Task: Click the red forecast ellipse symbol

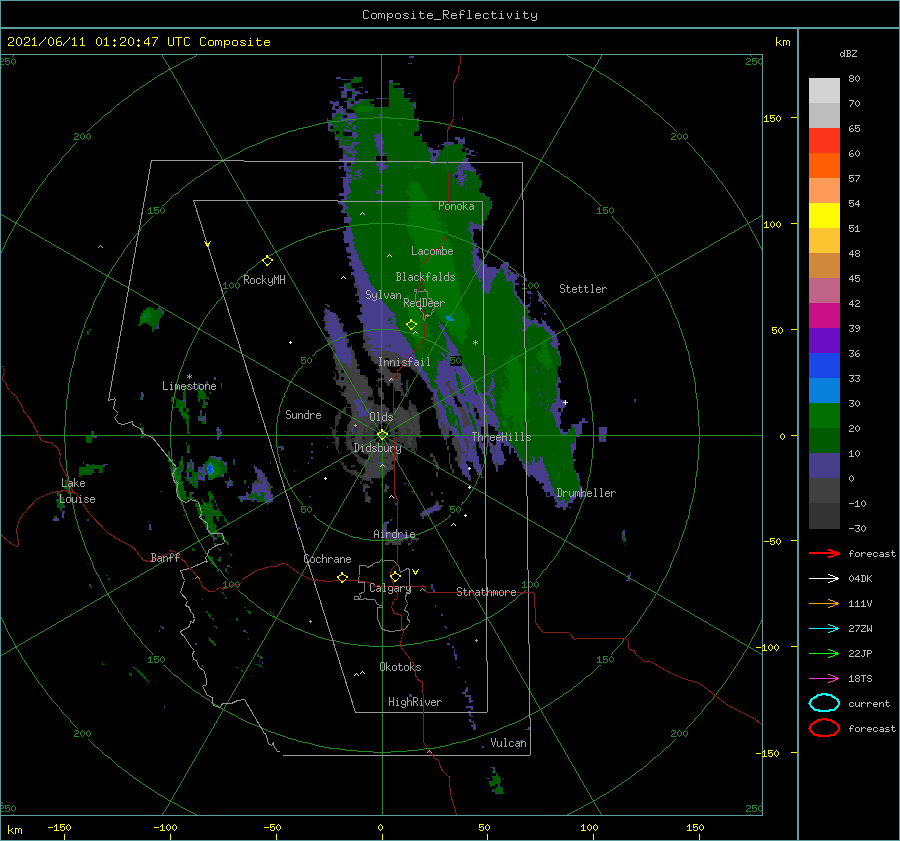Action: (x=824, y=728)
